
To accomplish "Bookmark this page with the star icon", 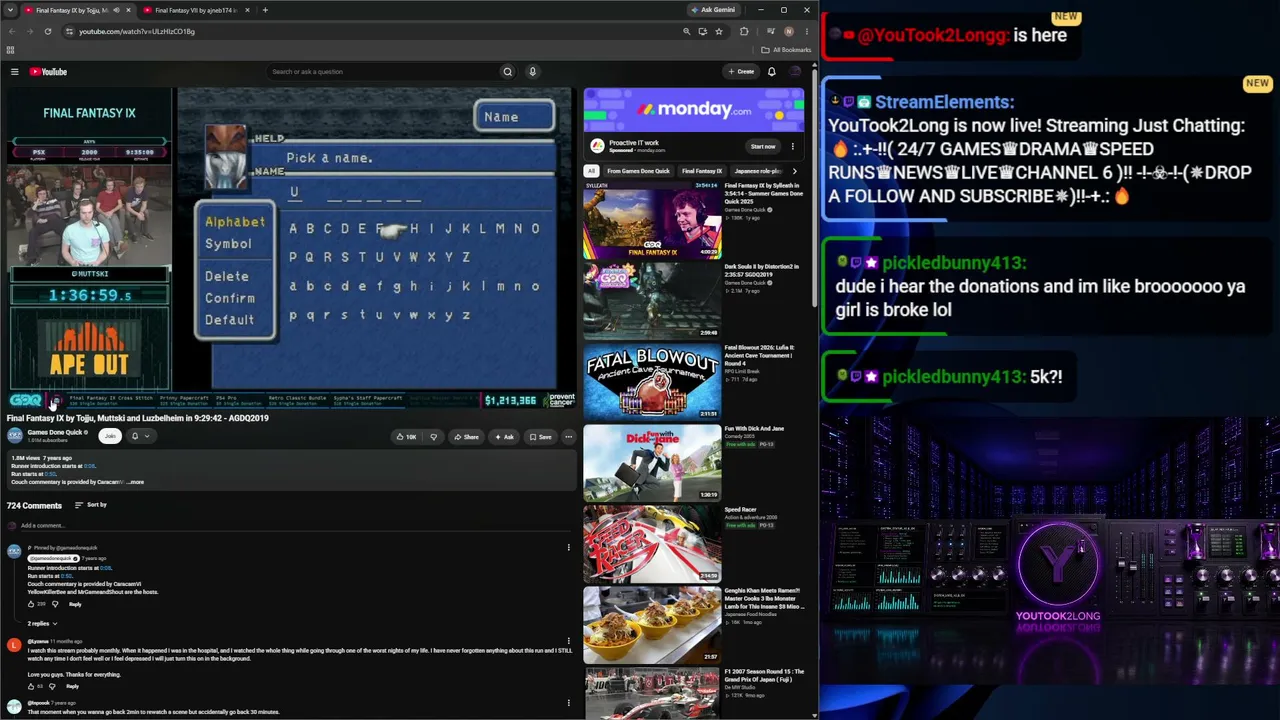I will tap(718, 31).
